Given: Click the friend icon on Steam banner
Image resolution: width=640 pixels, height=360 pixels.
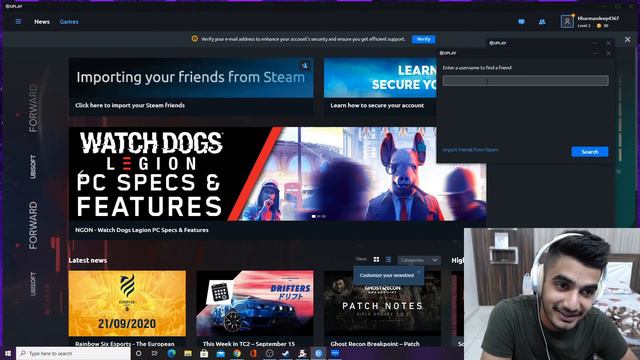Looking at the screenshot, I should (305, 65).
